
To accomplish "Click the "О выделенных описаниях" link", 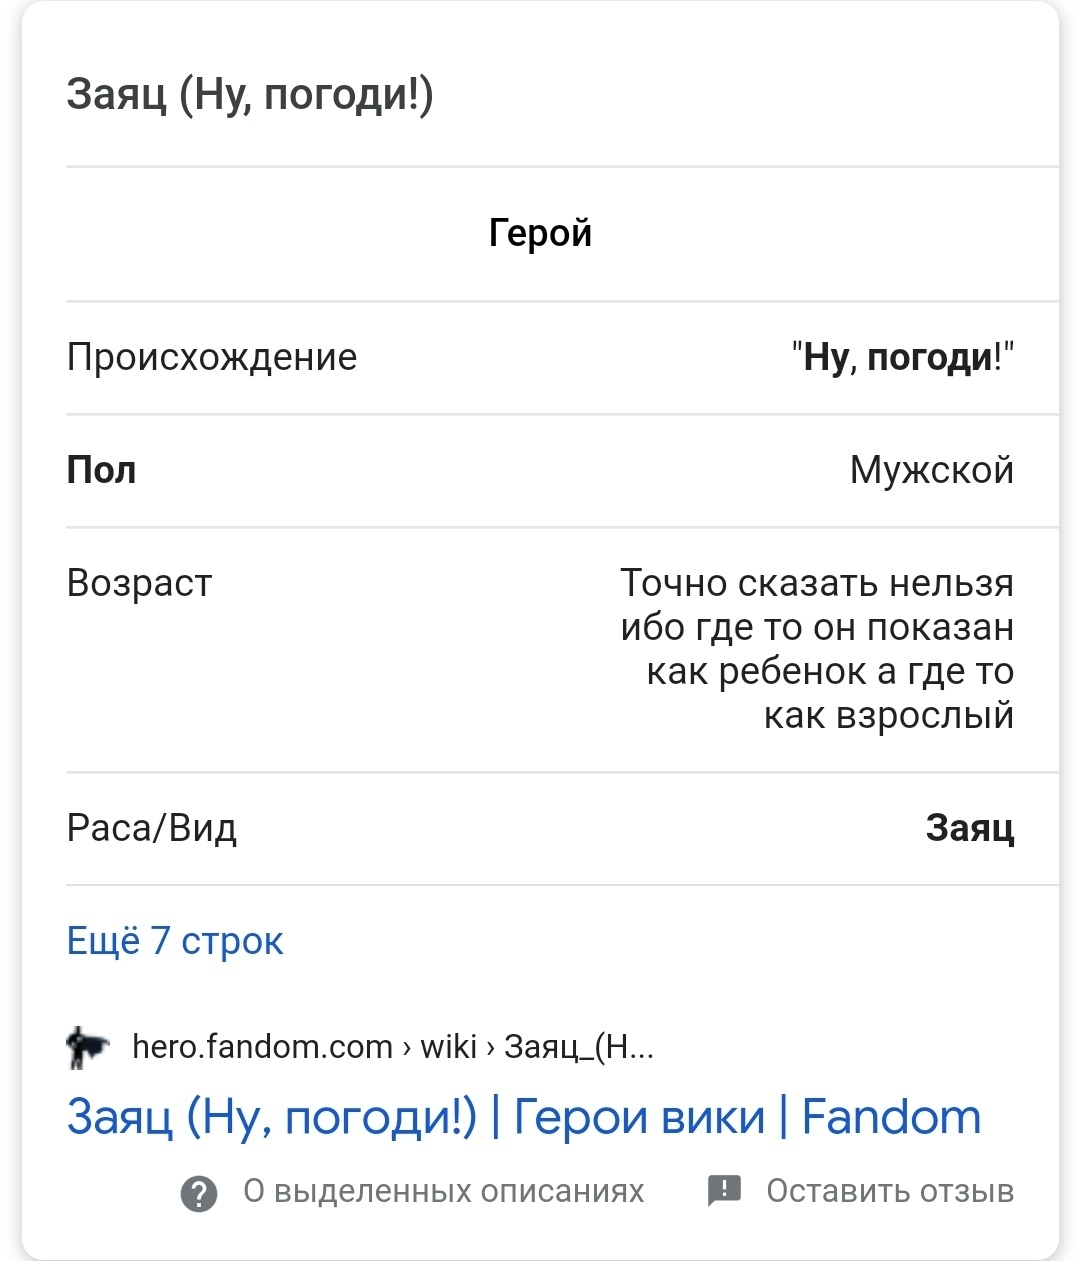I will (444, 1191).
